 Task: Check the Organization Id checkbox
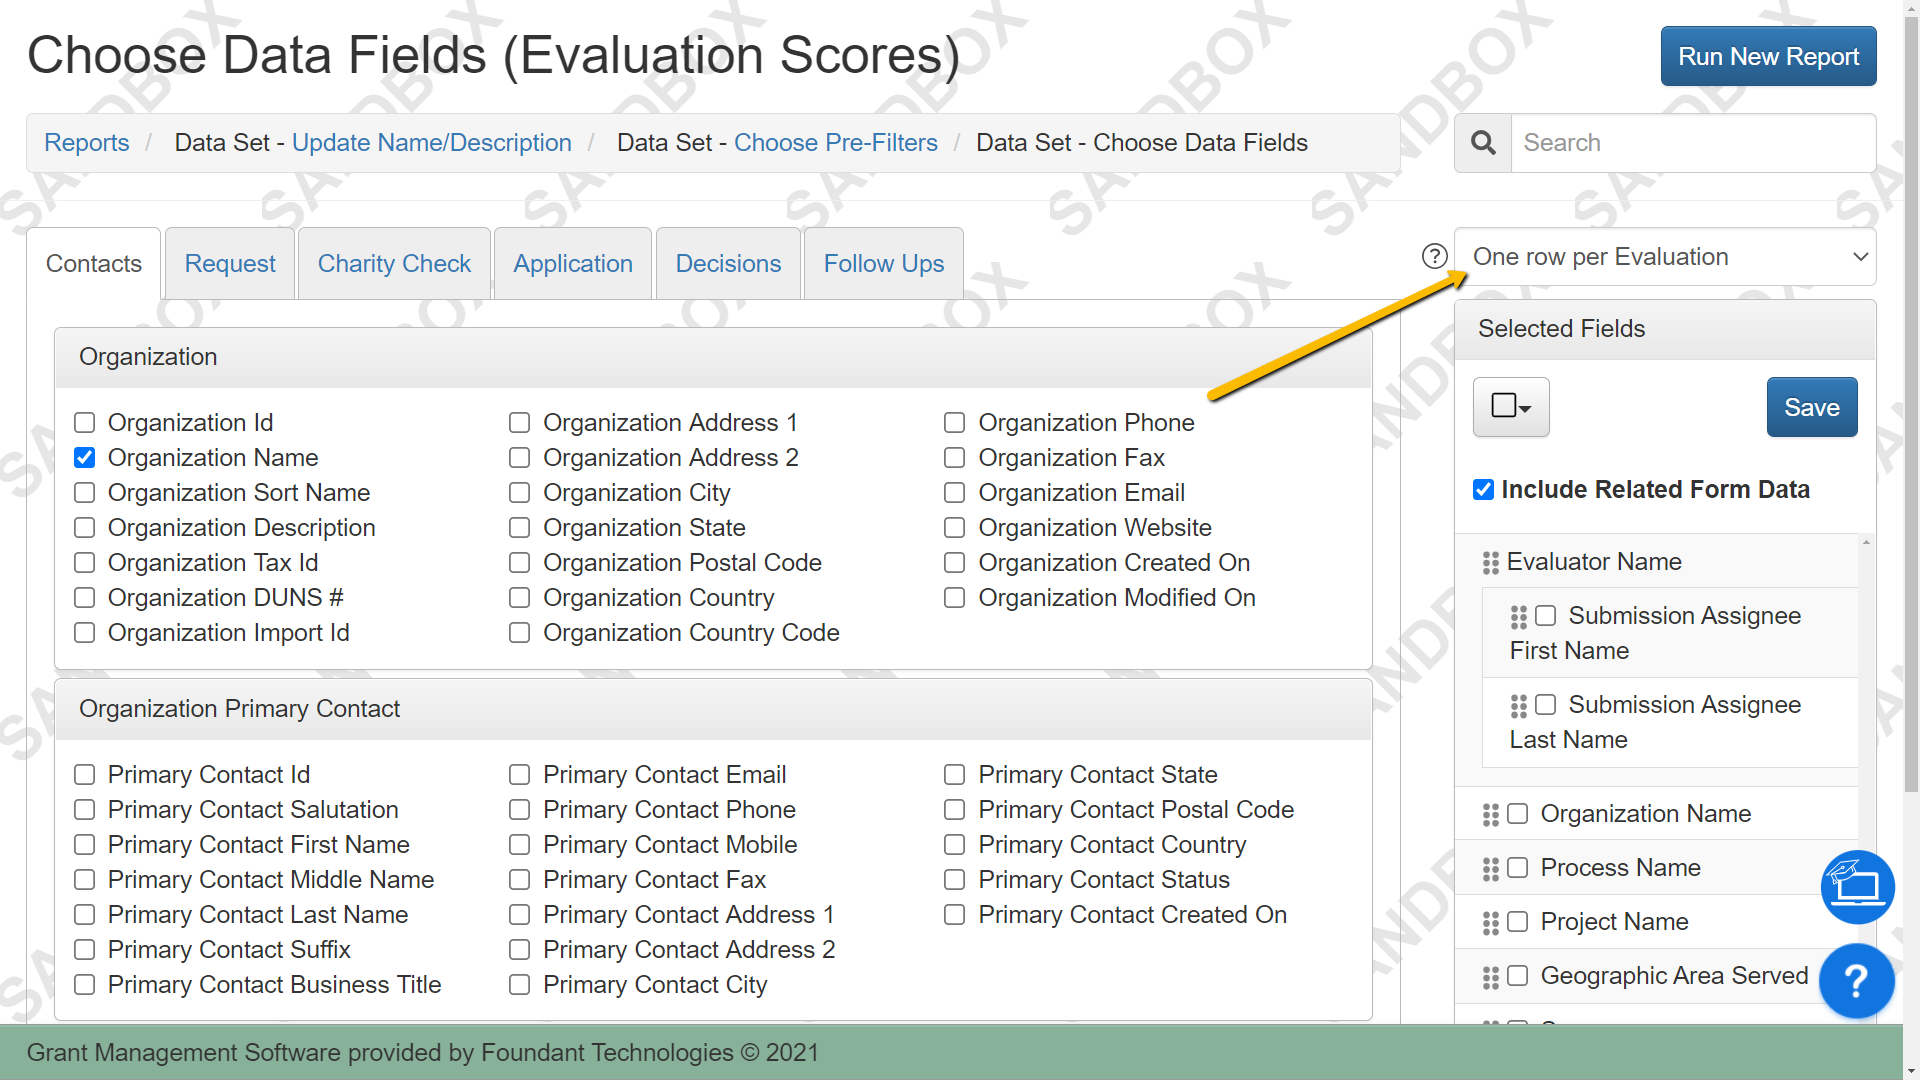coord(85,423)
